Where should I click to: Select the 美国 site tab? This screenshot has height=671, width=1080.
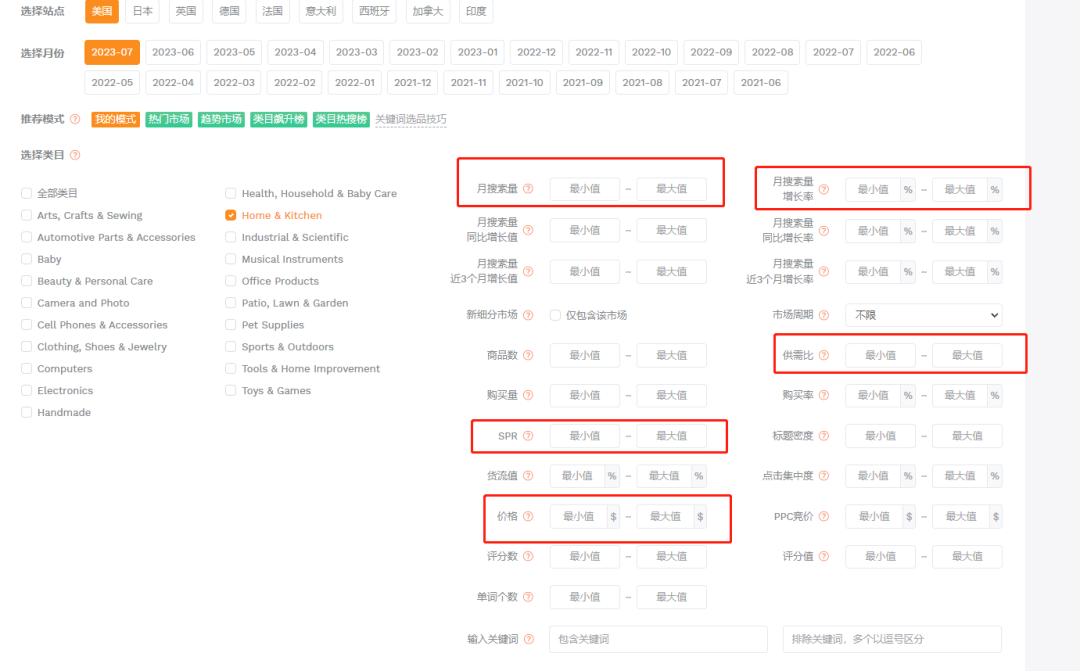pos(102,11)
